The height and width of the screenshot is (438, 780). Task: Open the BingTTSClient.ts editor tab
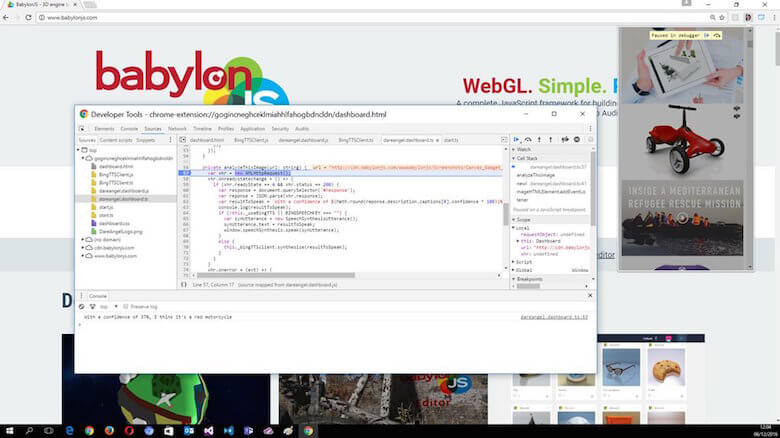tap(355, 141)
